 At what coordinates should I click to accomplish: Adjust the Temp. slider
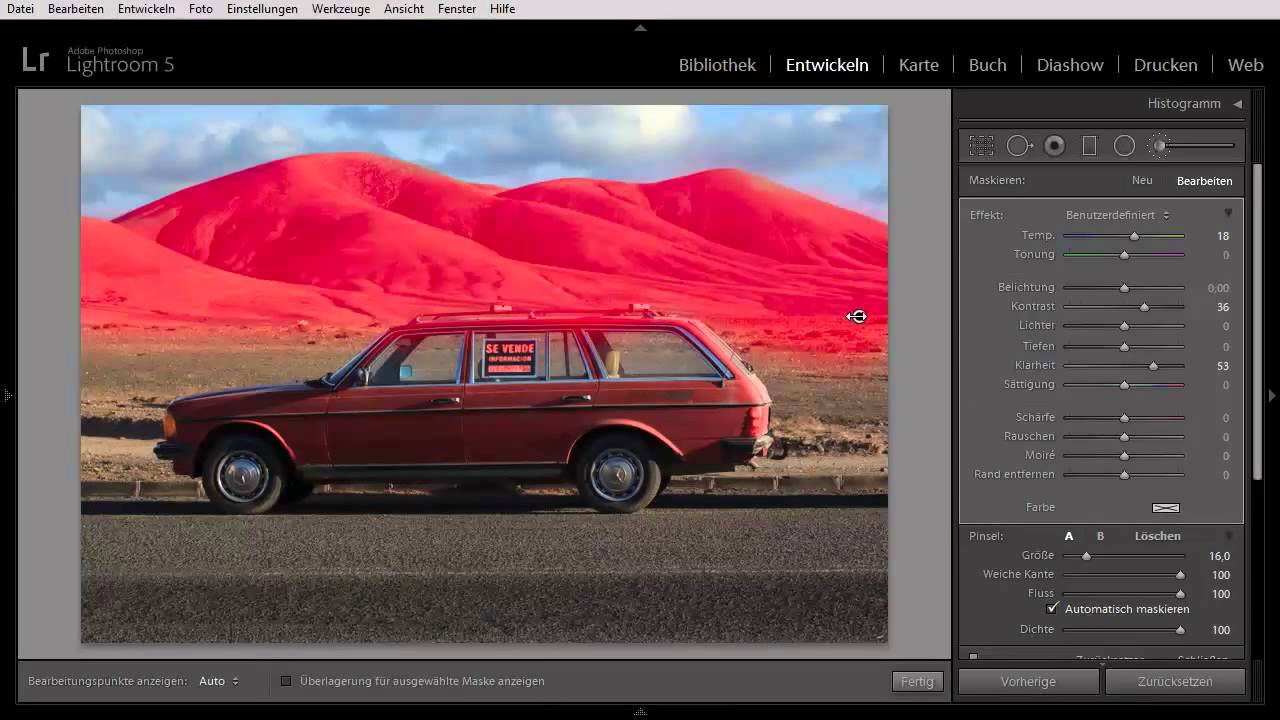point(1134,236)
